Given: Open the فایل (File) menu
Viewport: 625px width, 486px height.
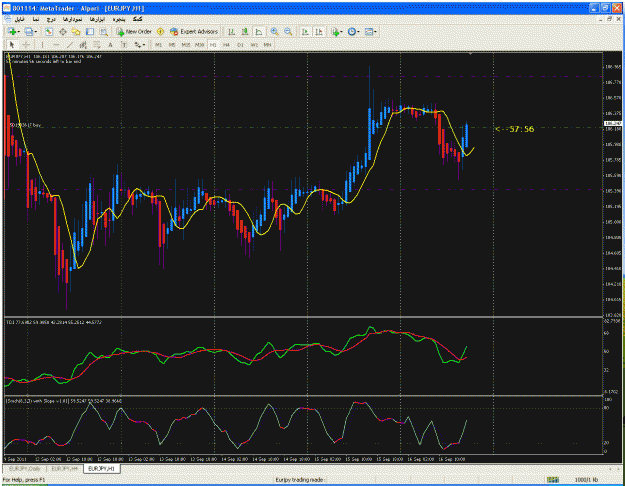Looking at the screenshot, I should coord(19,19).
